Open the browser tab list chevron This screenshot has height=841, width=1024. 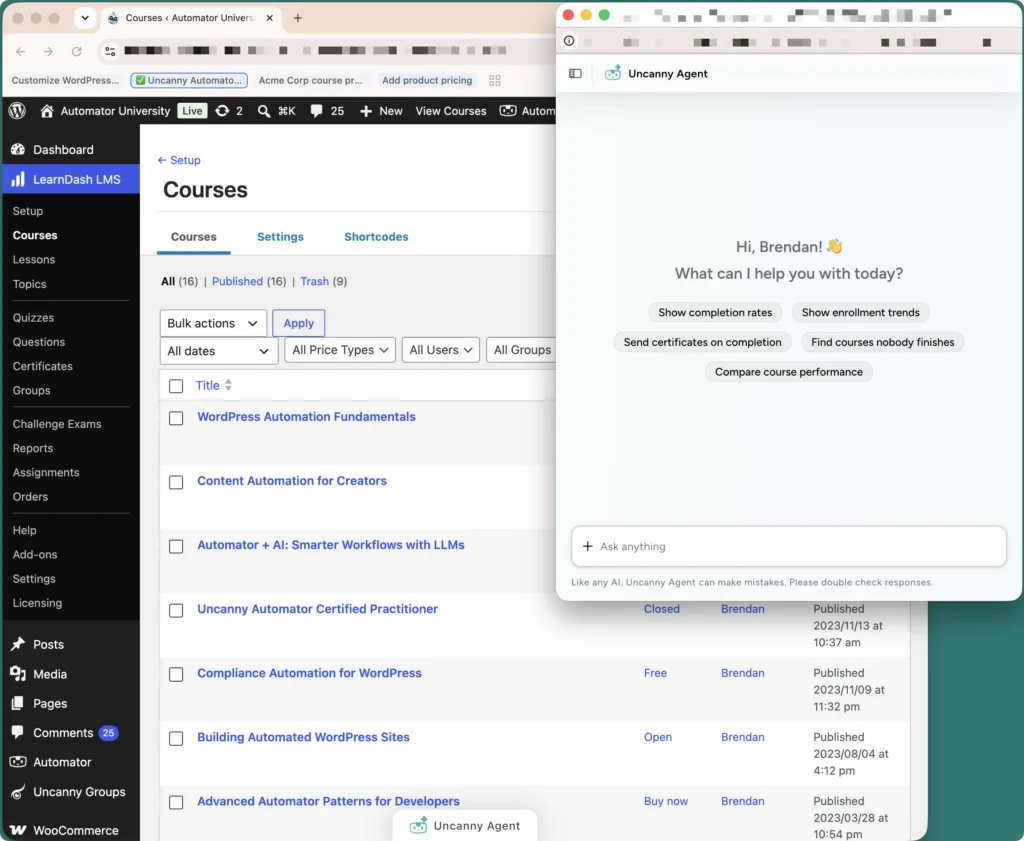[x=85, y=18]
